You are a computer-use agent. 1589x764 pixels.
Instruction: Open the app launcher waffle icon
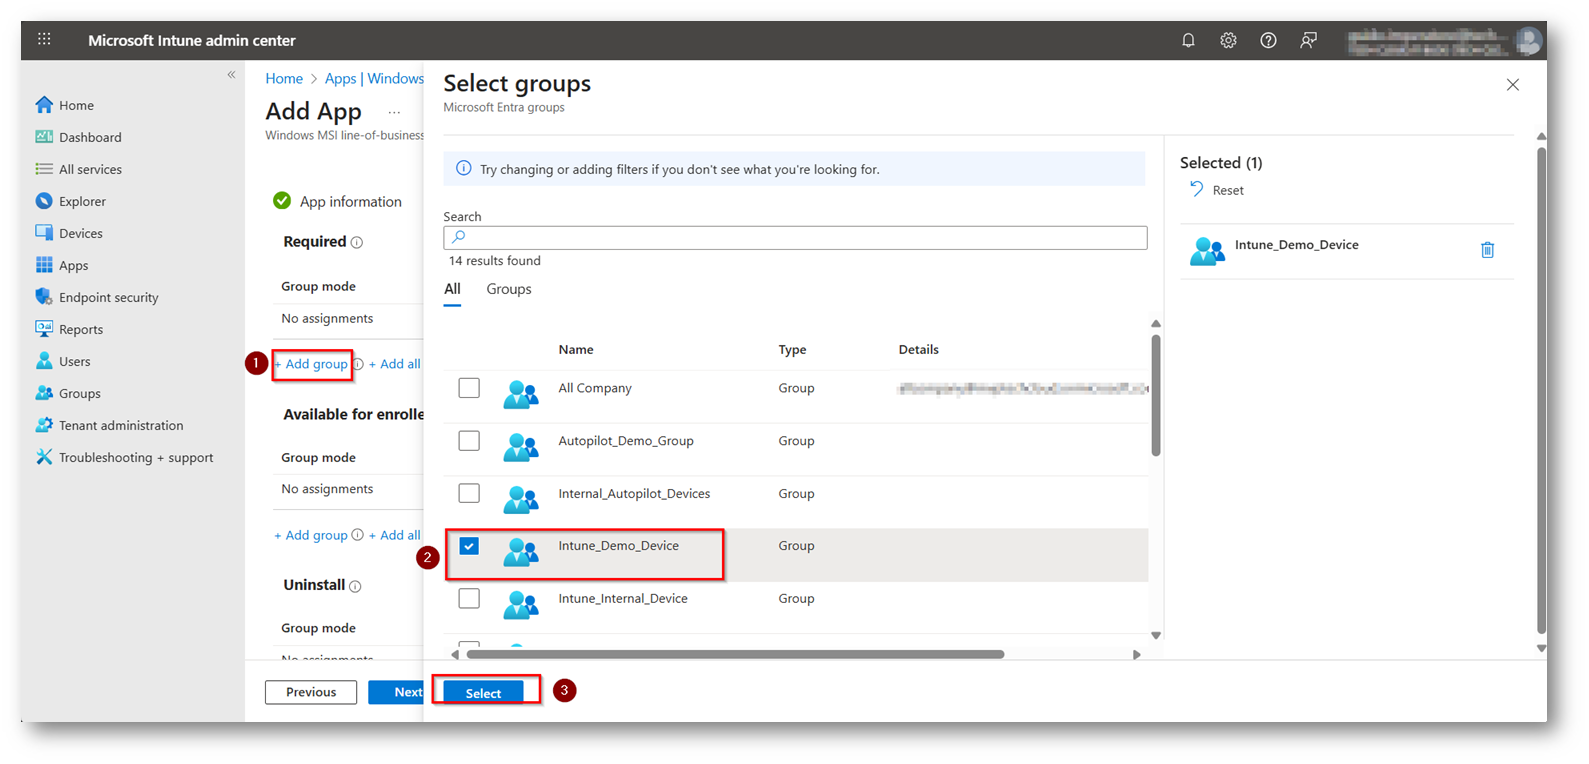44,39
